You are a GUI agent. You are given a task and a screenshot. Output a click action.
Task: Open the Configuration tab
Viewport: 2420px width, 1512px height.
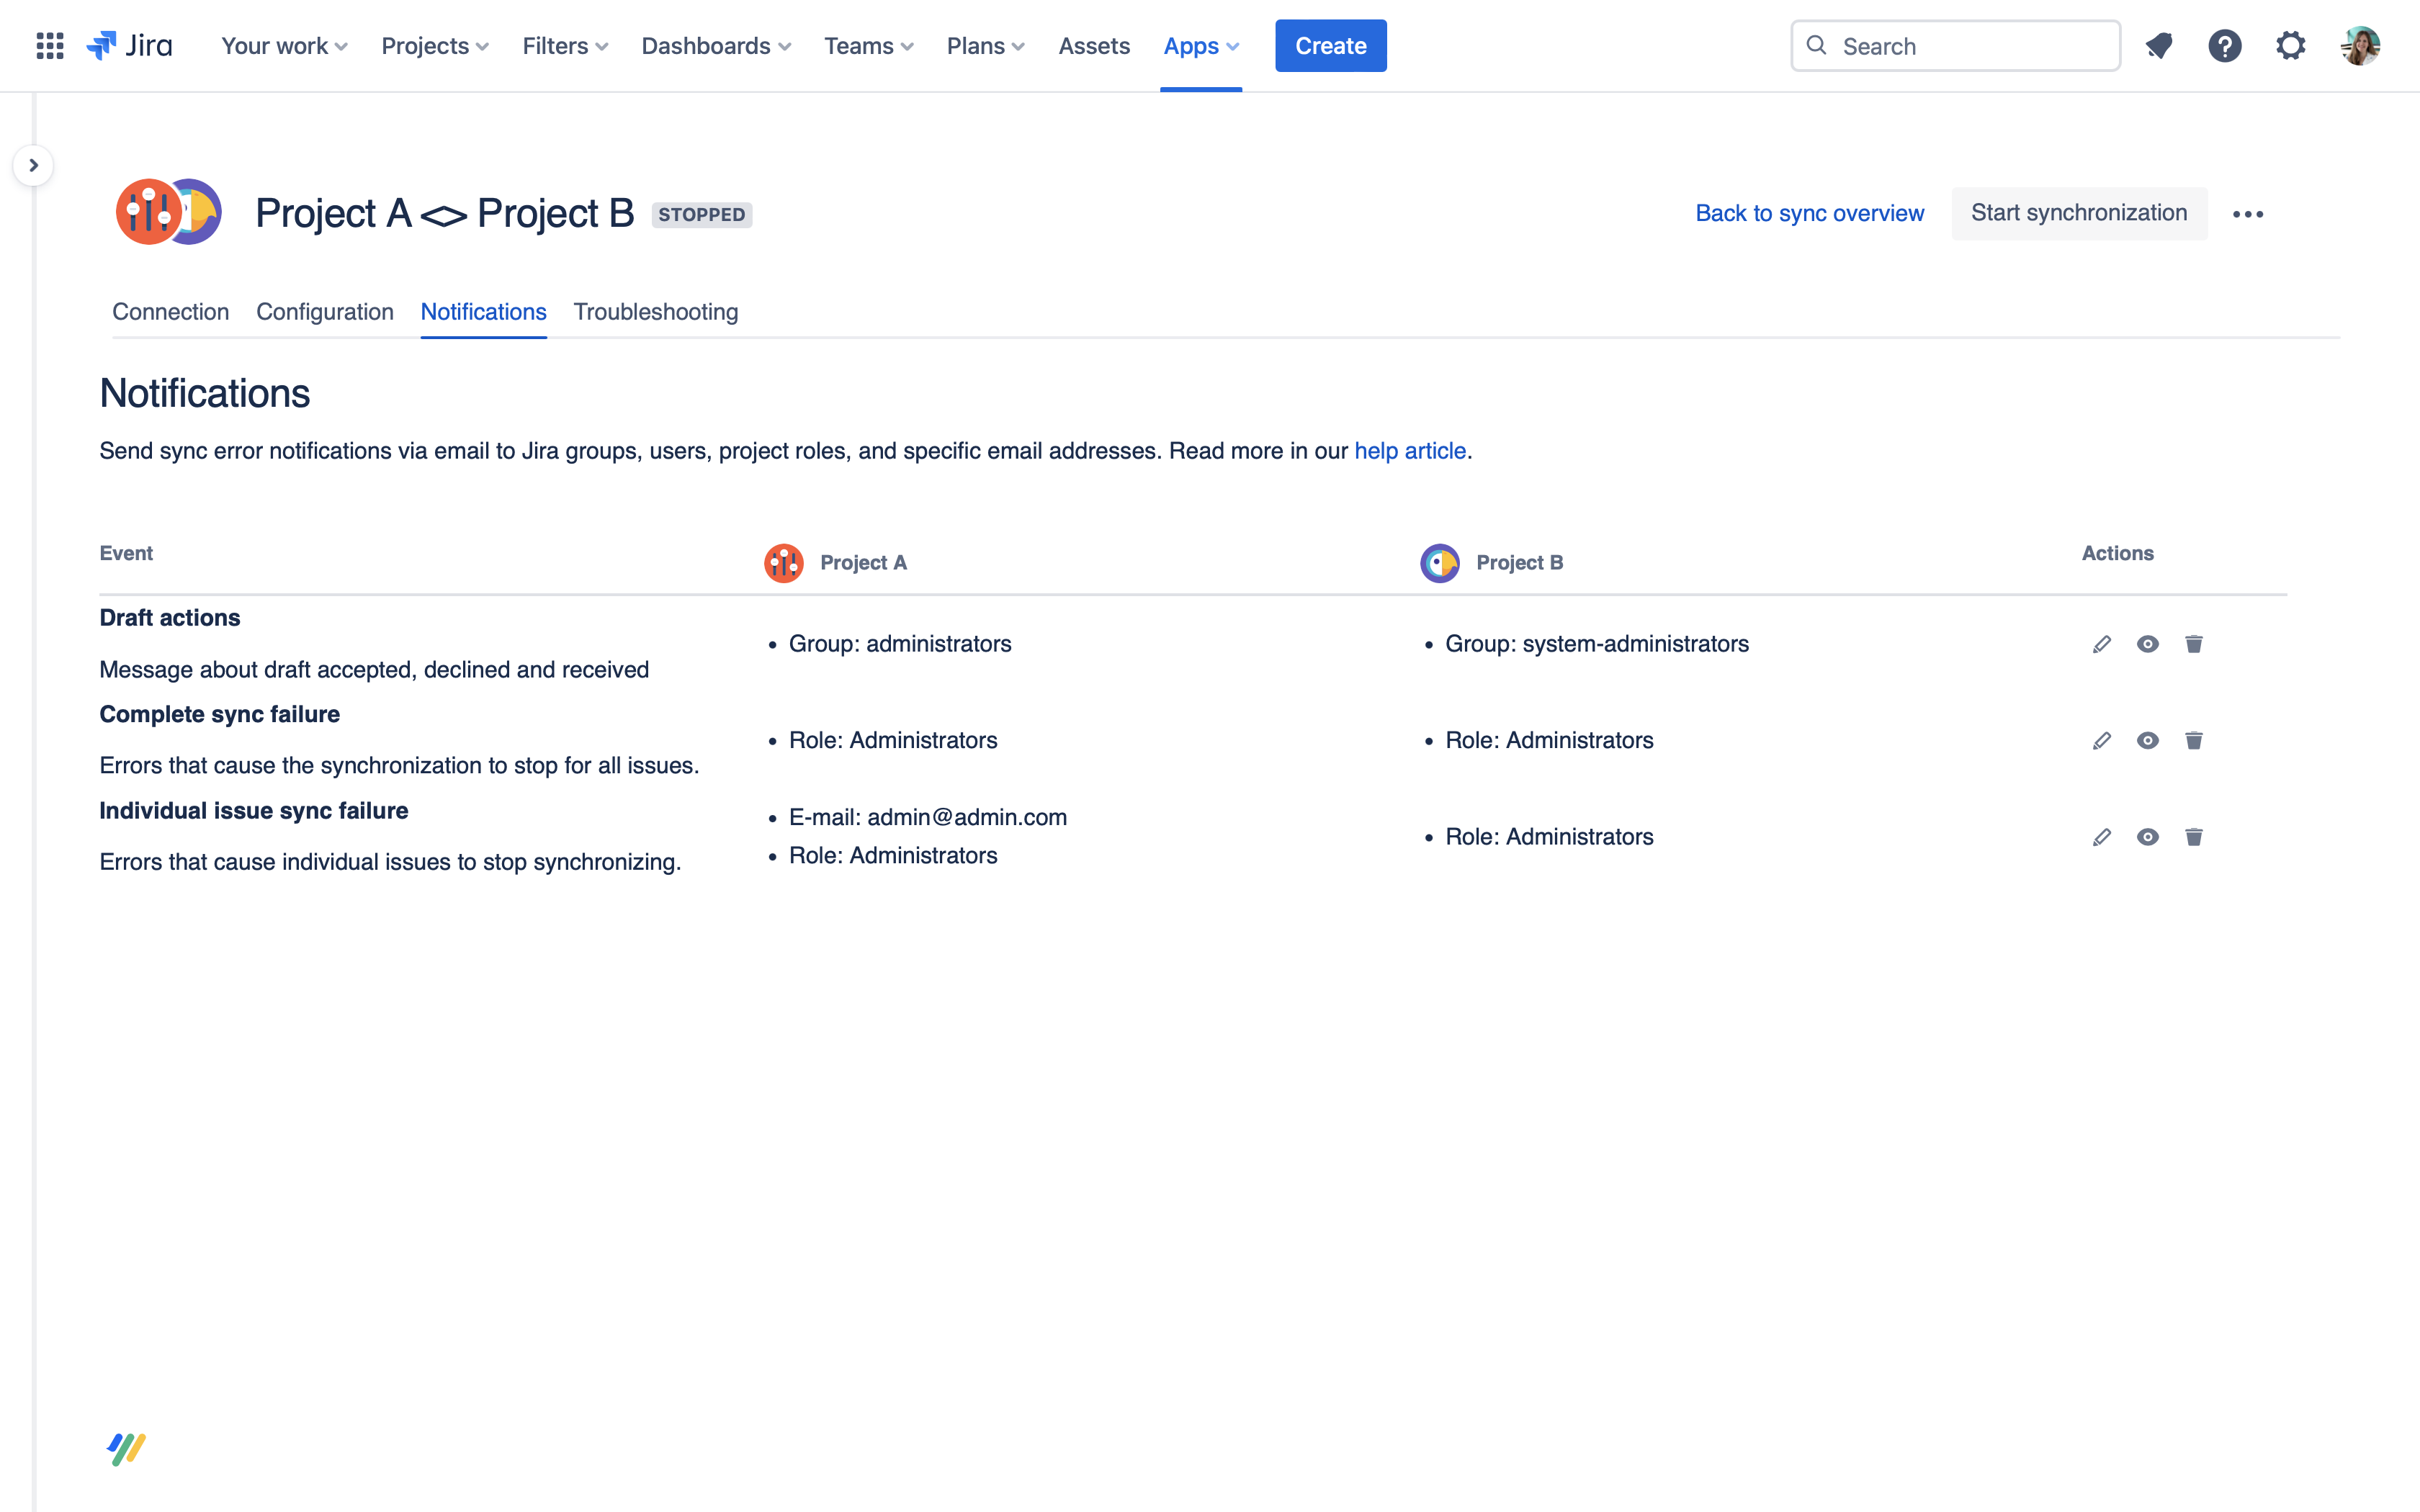[x=324, y=312]
